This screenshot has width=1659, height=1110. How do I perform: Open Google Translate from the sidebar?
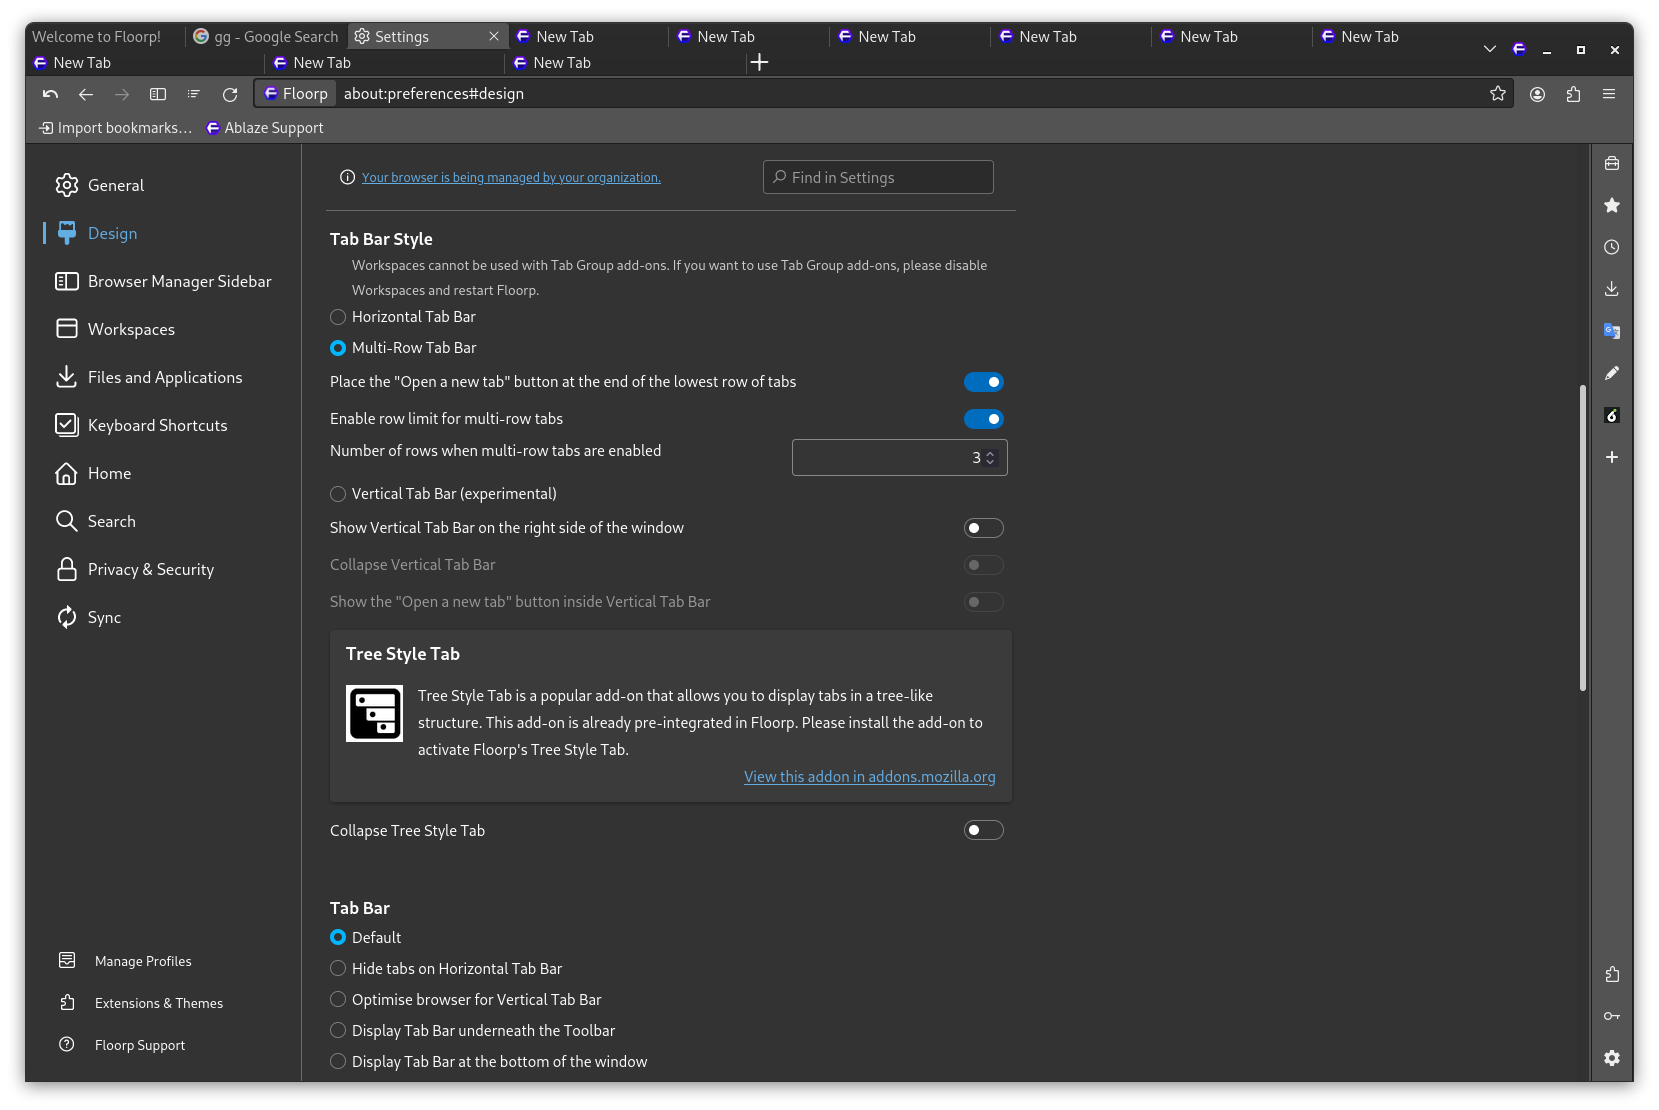tap(1612, 330)
